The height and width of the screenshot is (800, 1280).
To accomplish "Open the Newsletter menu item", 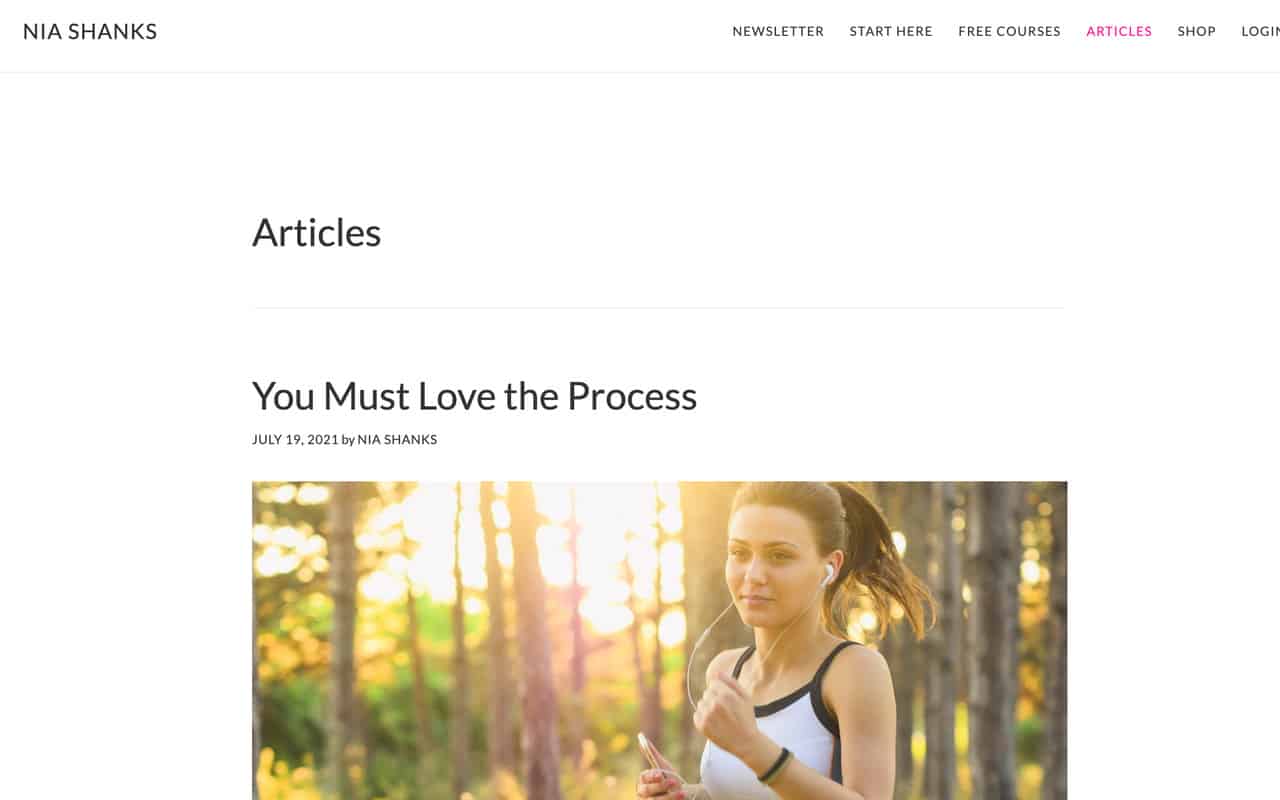I will [x=778, y=31].
